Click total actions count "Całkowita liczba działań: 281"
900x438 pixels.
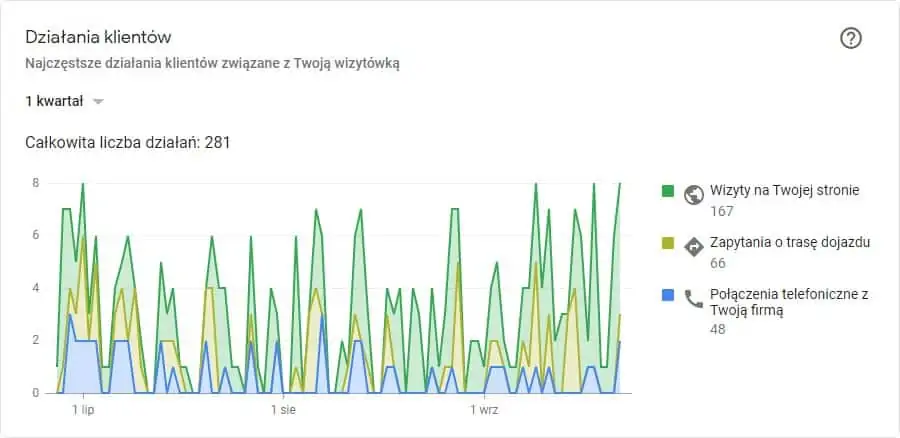(x=127, y=142)
